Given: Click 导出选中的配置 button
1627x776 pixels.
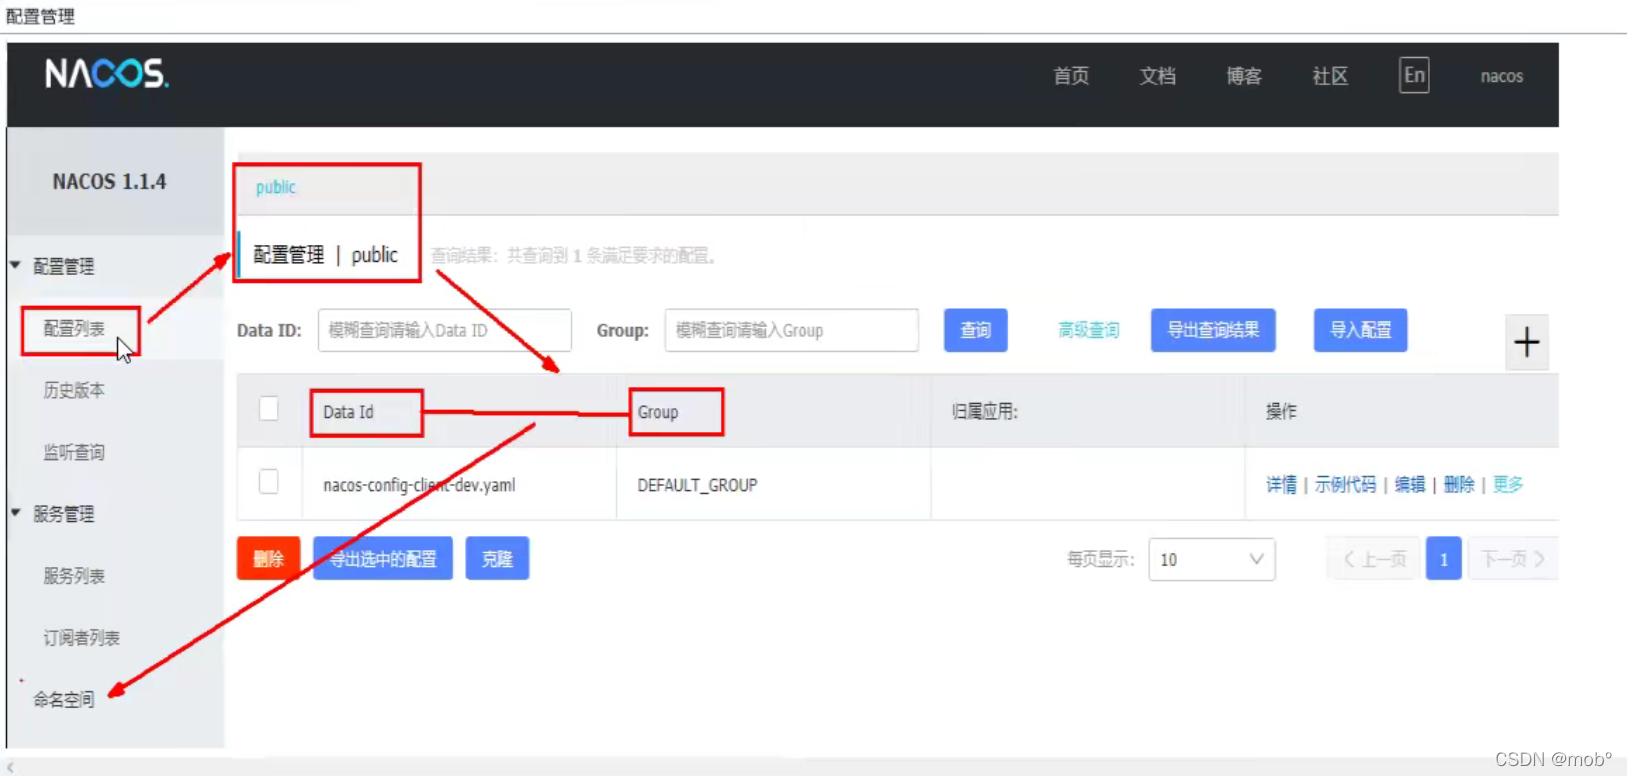Looking at the screenshot, I should click(x=382, y=558).
